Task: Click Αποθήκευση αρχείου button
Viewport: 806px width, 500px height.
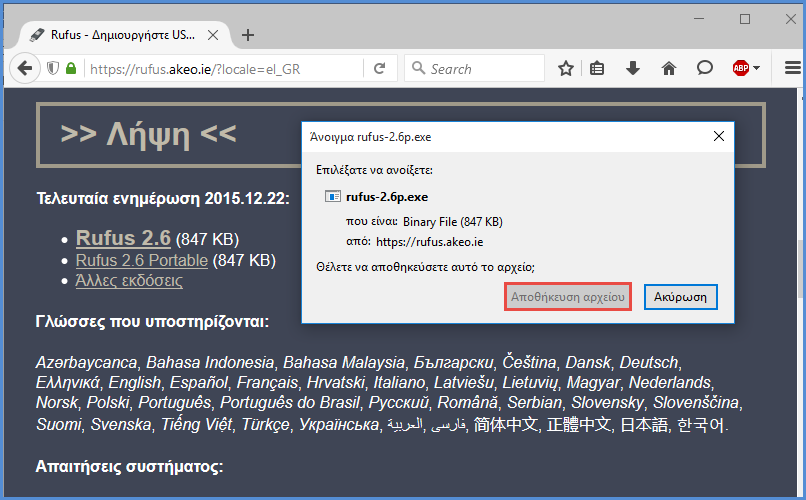Action: tap(567, 297)
